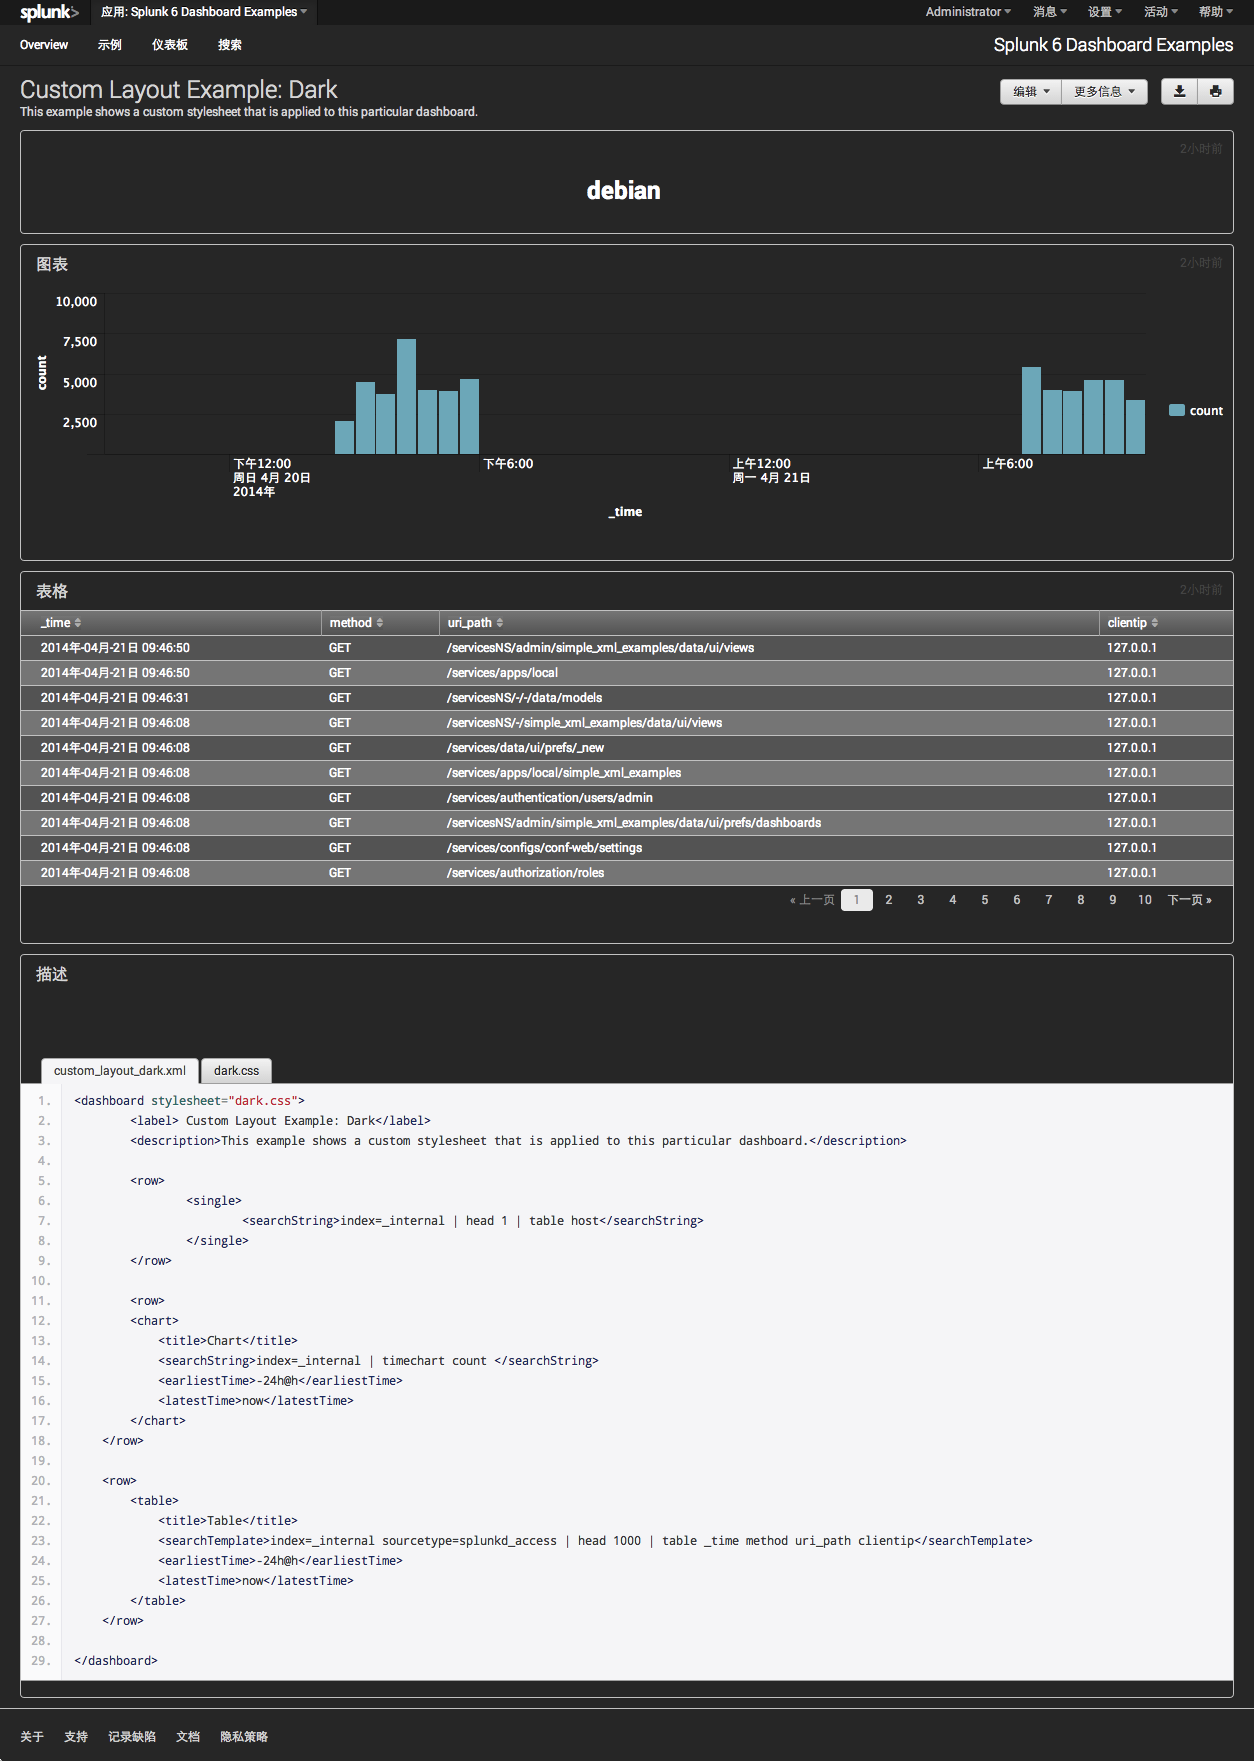
Task: Expand the 更多信息 dropdown button
Action: click(1104, 91)
